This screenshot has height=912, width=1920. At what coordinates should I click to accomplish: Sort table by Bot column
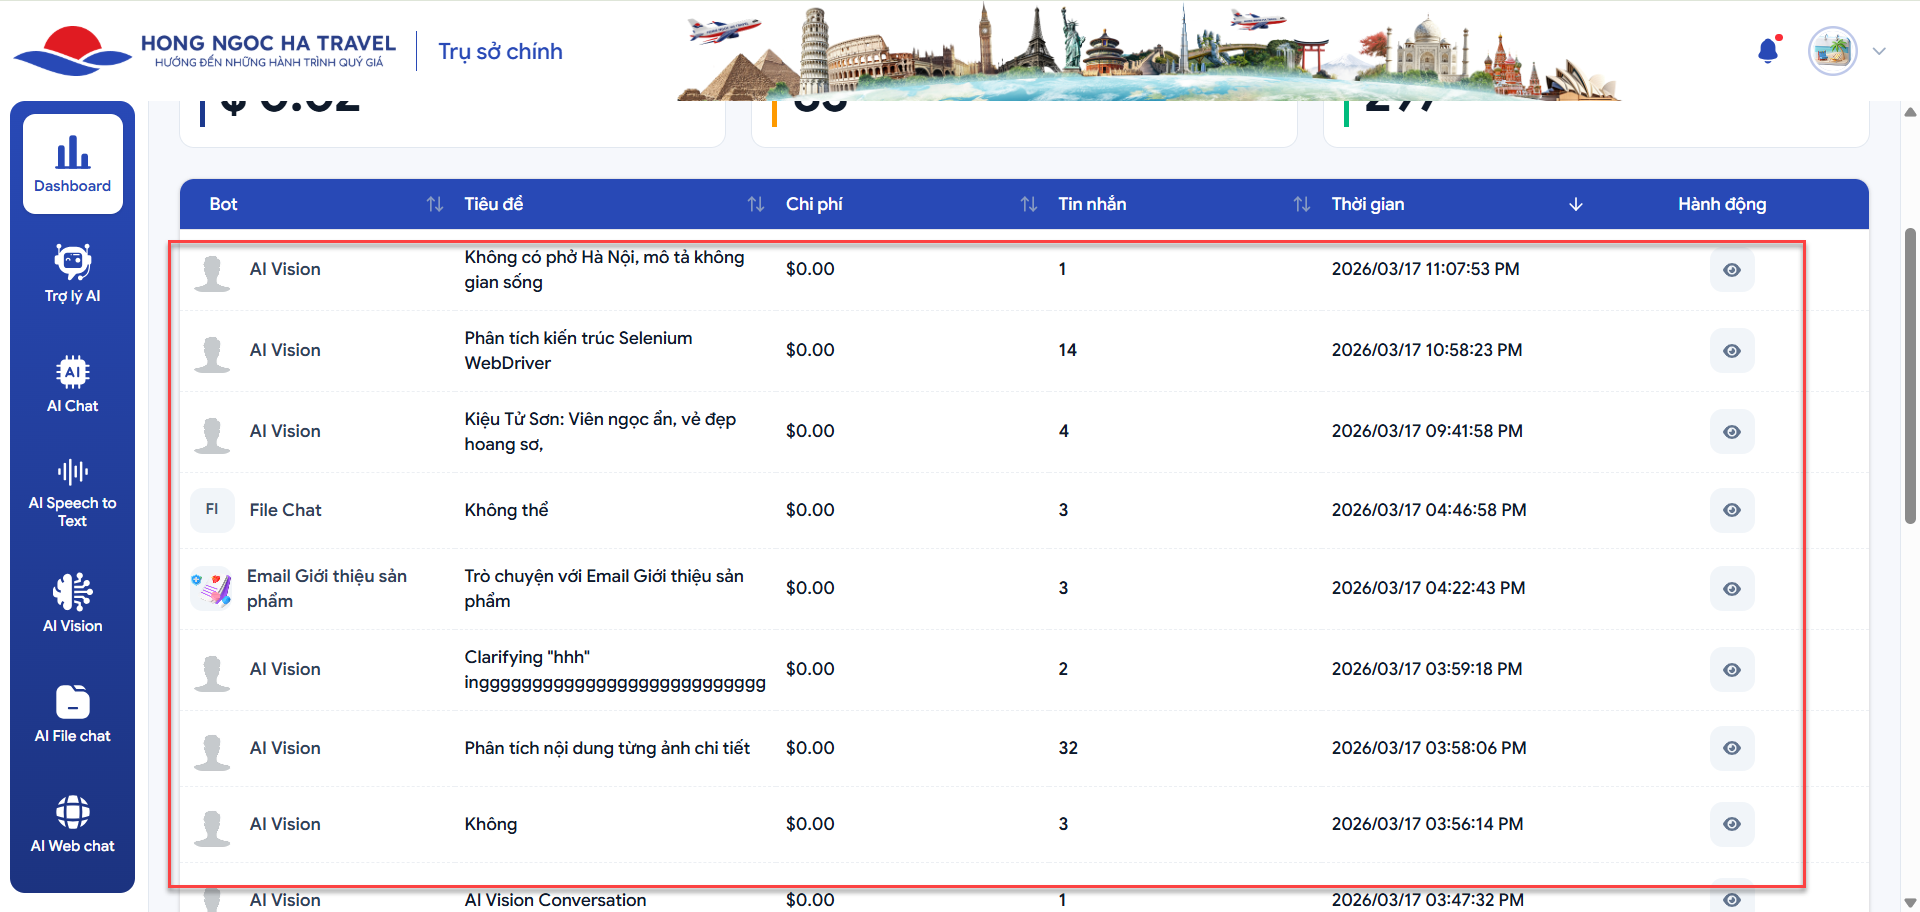(434, 204)
